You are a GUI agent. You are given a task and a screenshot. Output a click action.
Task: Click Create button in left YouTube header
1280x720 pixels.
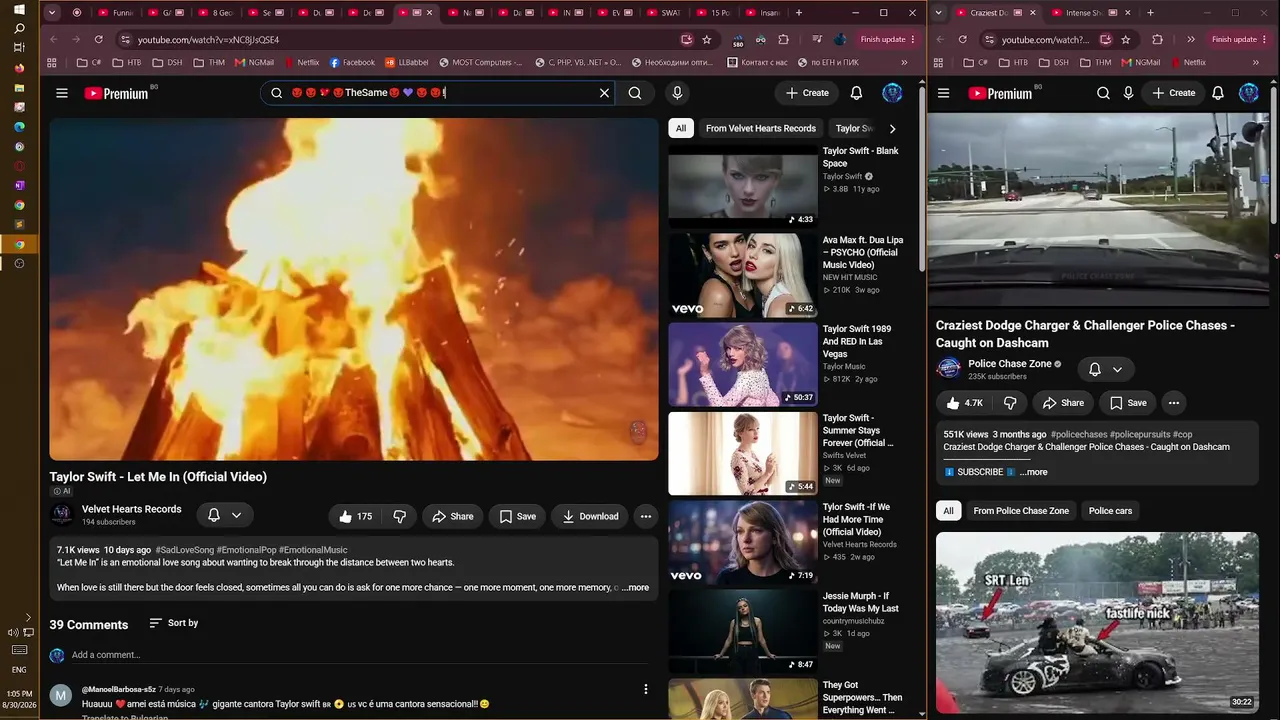coord(807,93)
